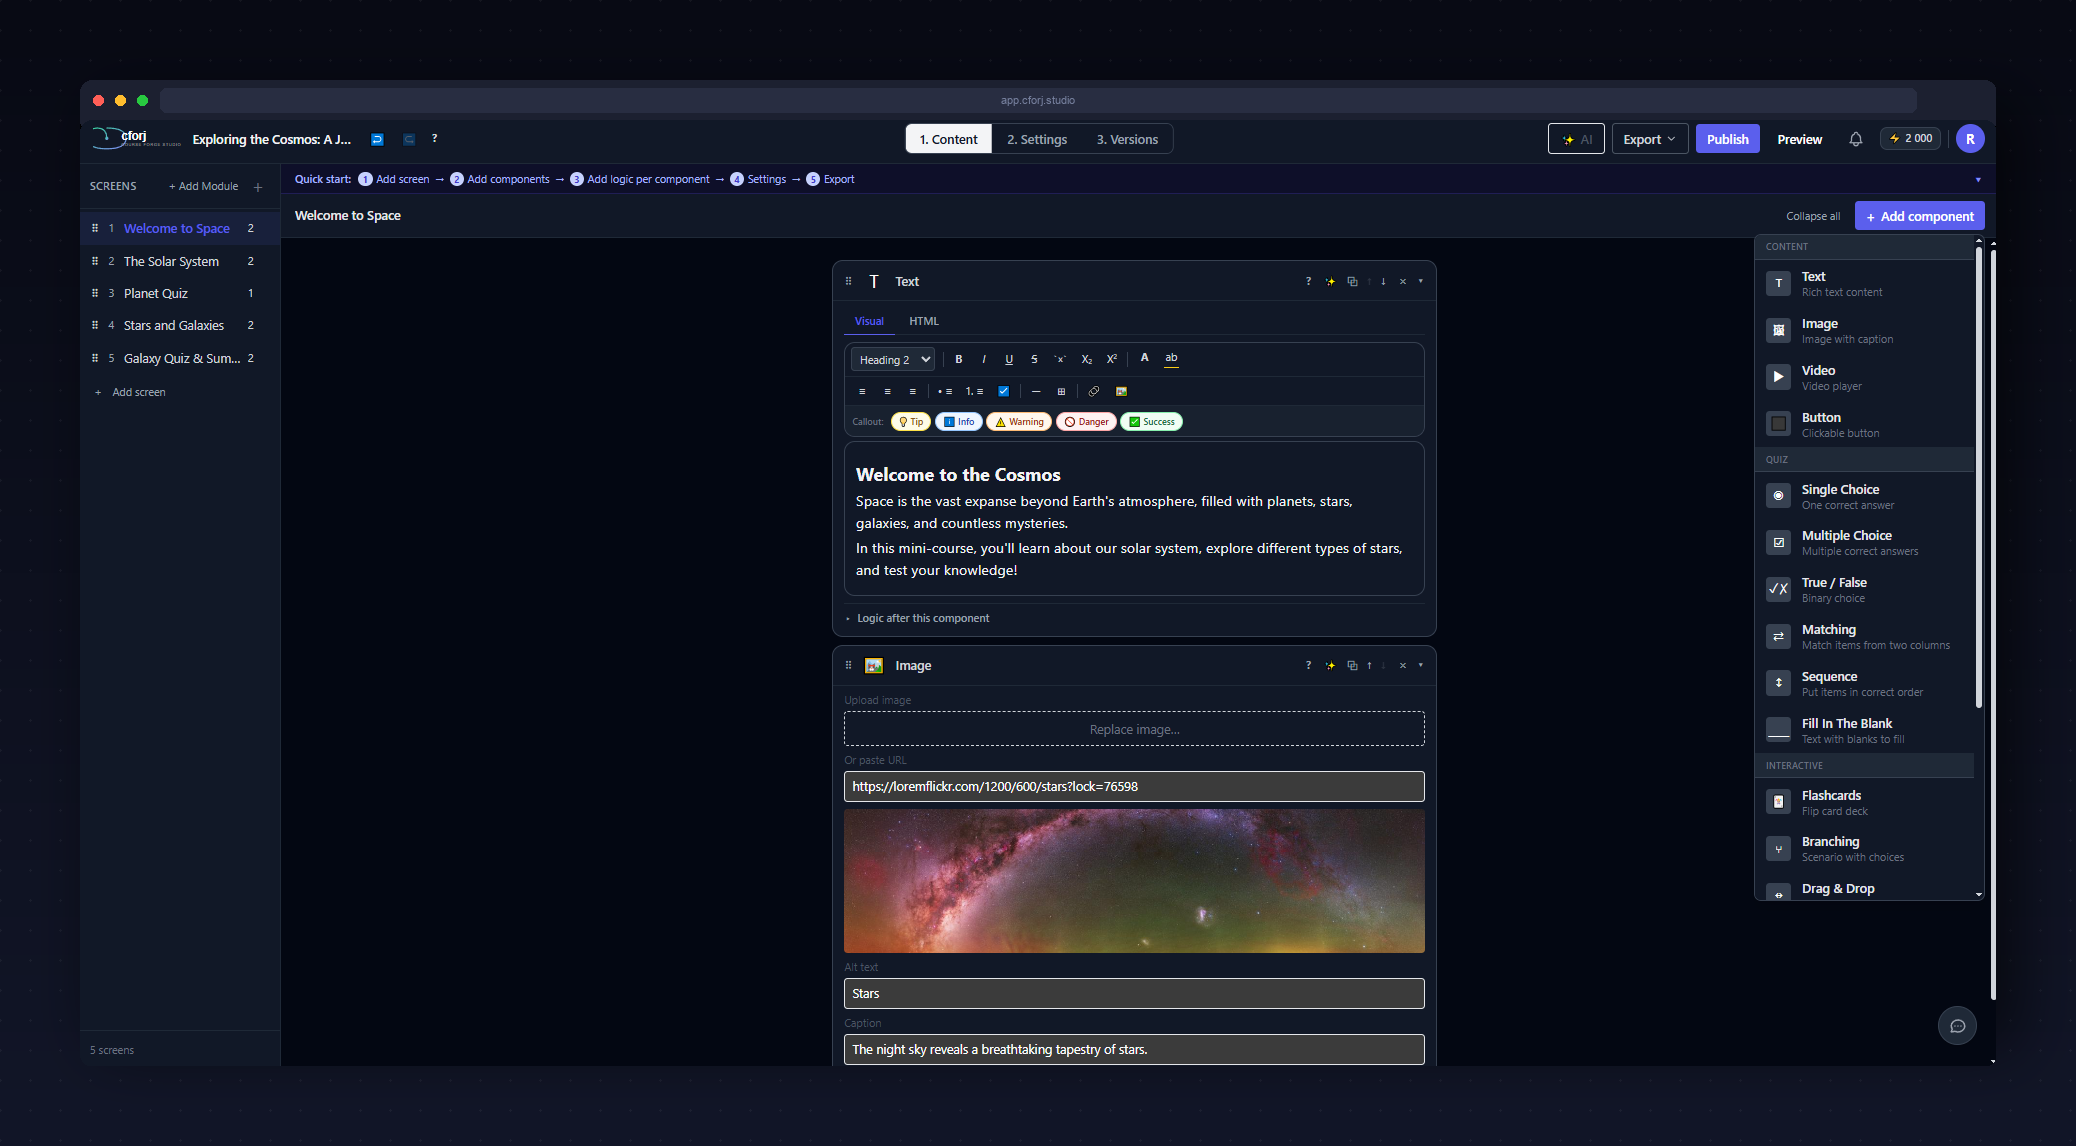Use AI sparkle on the Text component

(1330, 281)
